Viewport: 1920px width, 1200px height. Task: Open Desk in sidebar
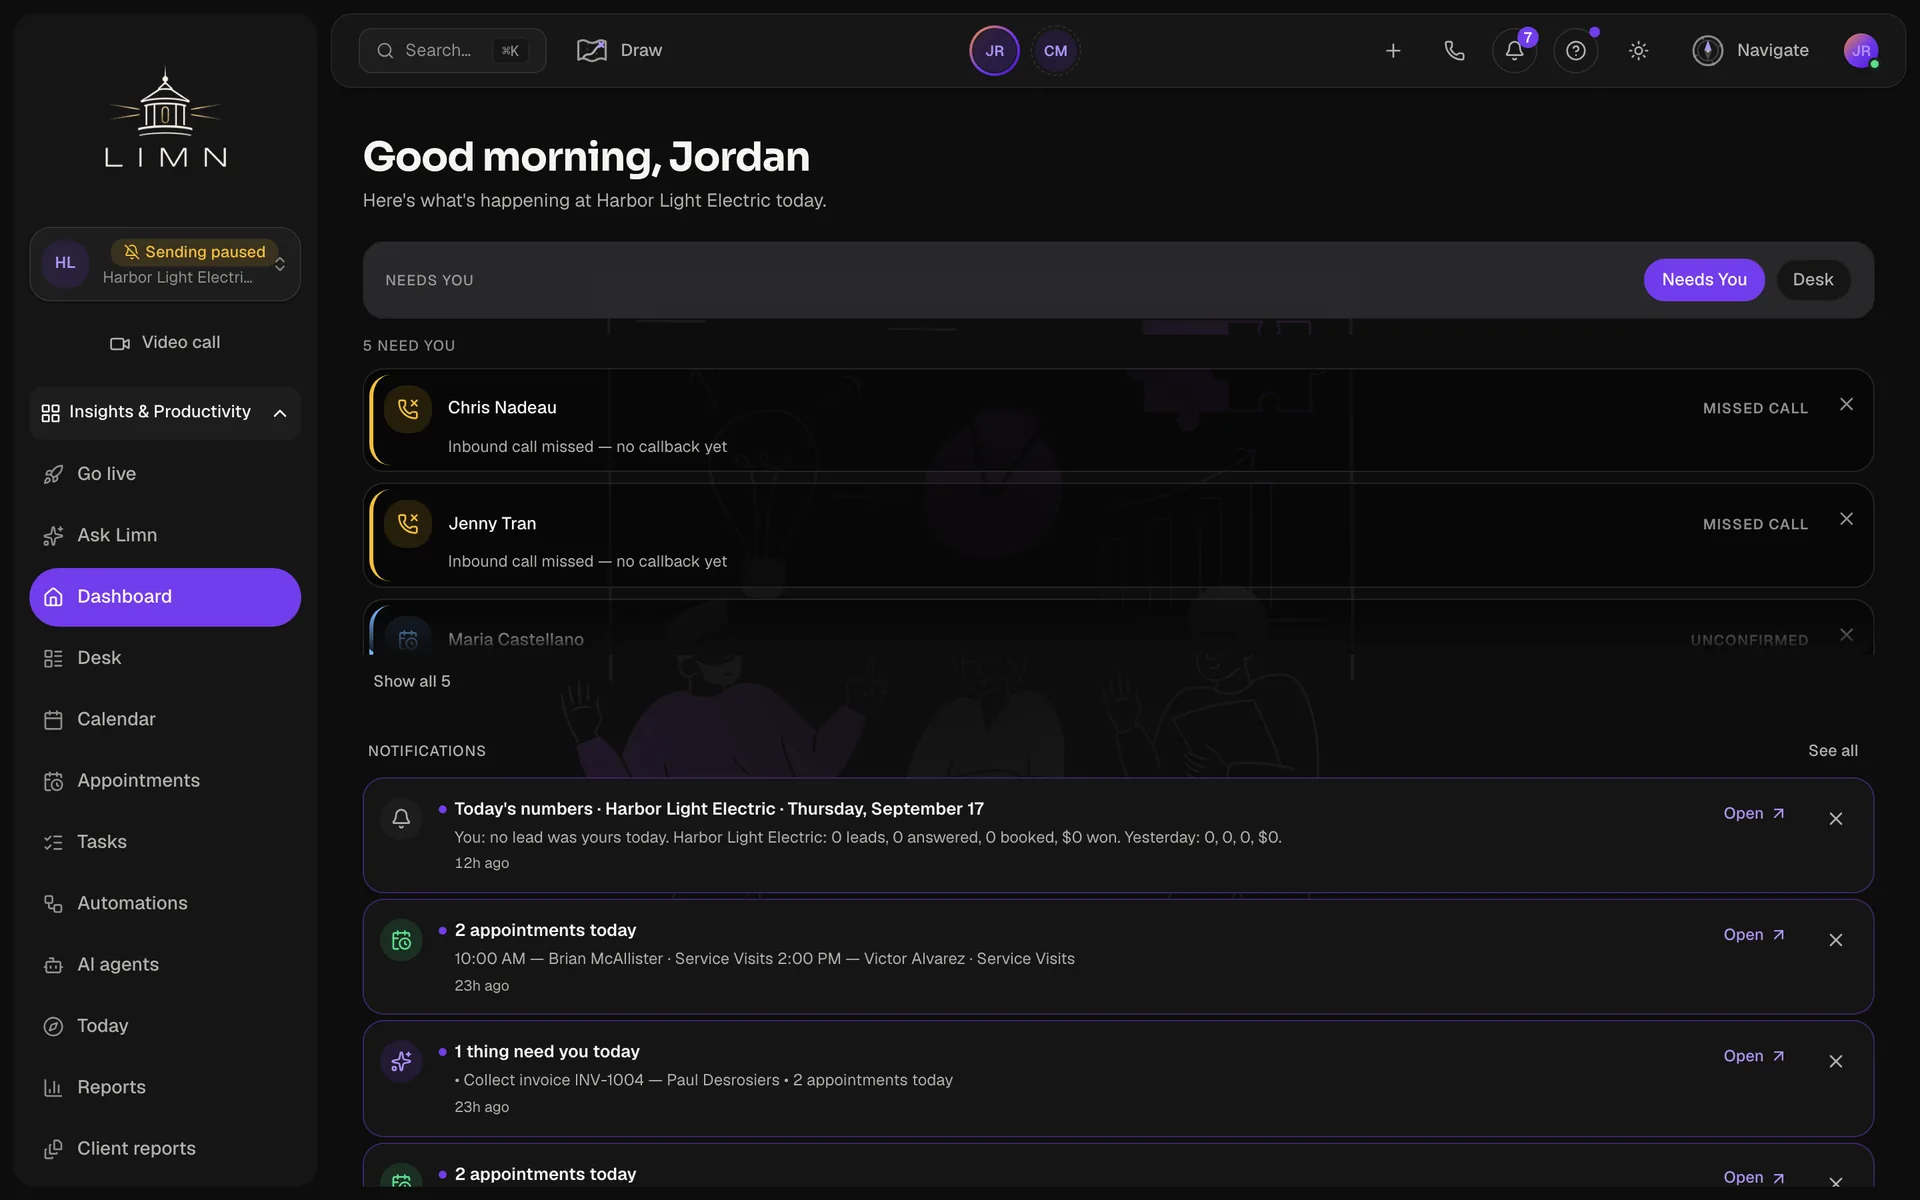click(x=165, y=658)
